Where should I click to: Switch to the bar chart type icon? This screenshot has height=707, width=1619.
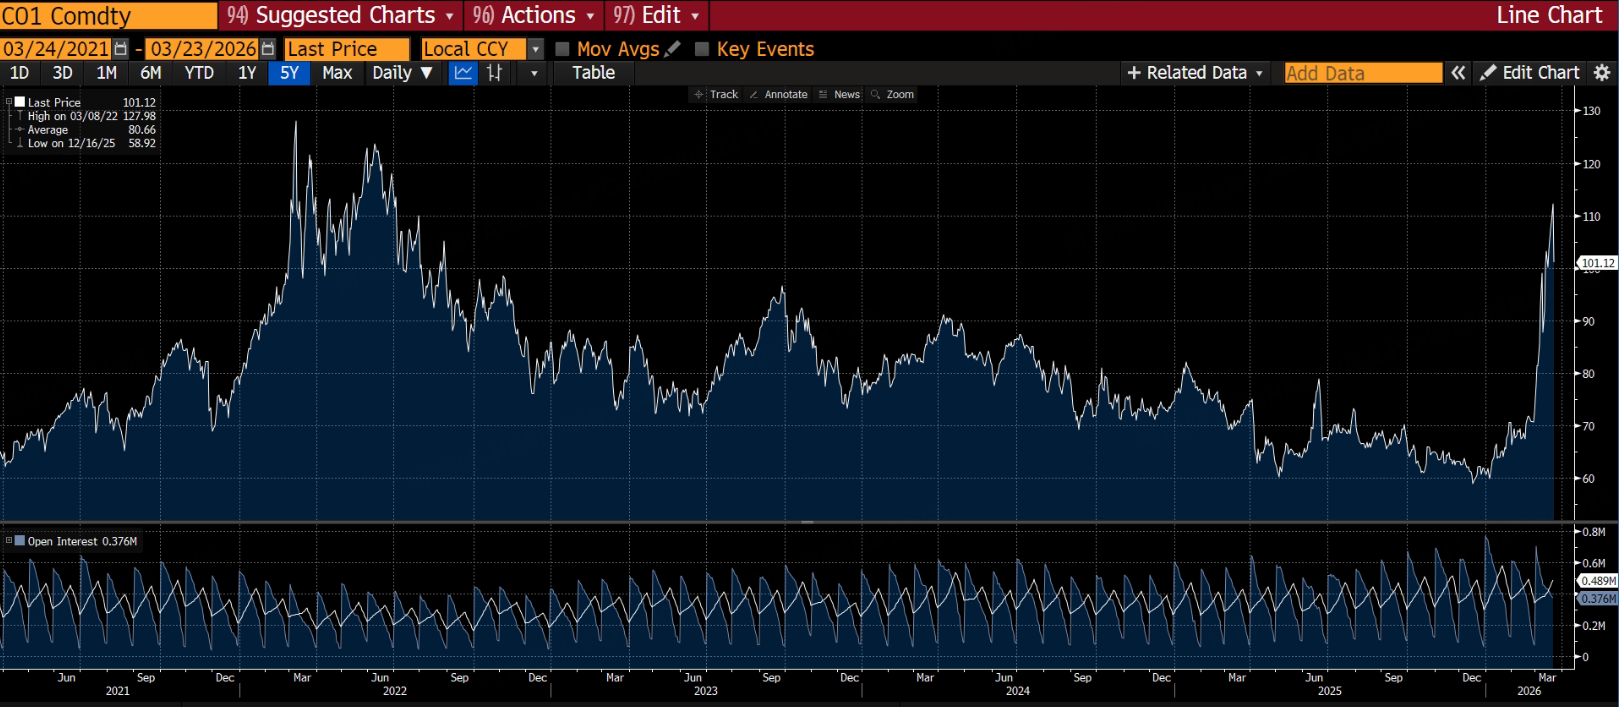494,73
